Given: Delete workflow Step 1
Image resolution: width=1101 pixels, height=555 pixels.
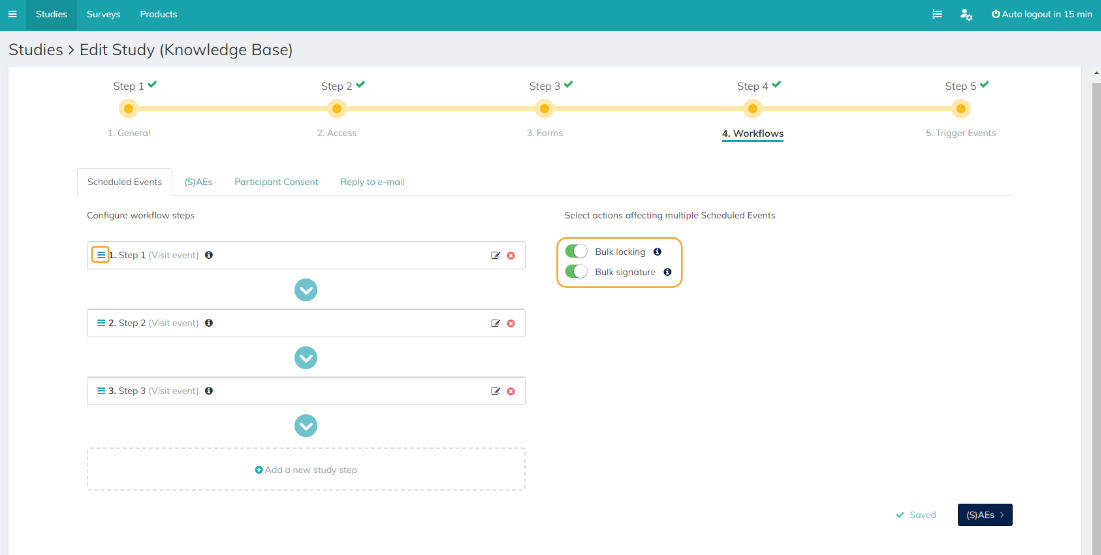Looking at the screenshot, I should click(x=510, y=255).
